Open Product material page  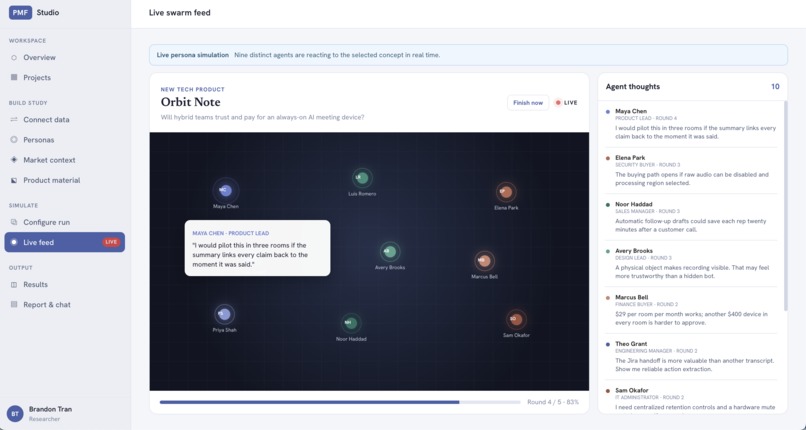click(65, 180)
